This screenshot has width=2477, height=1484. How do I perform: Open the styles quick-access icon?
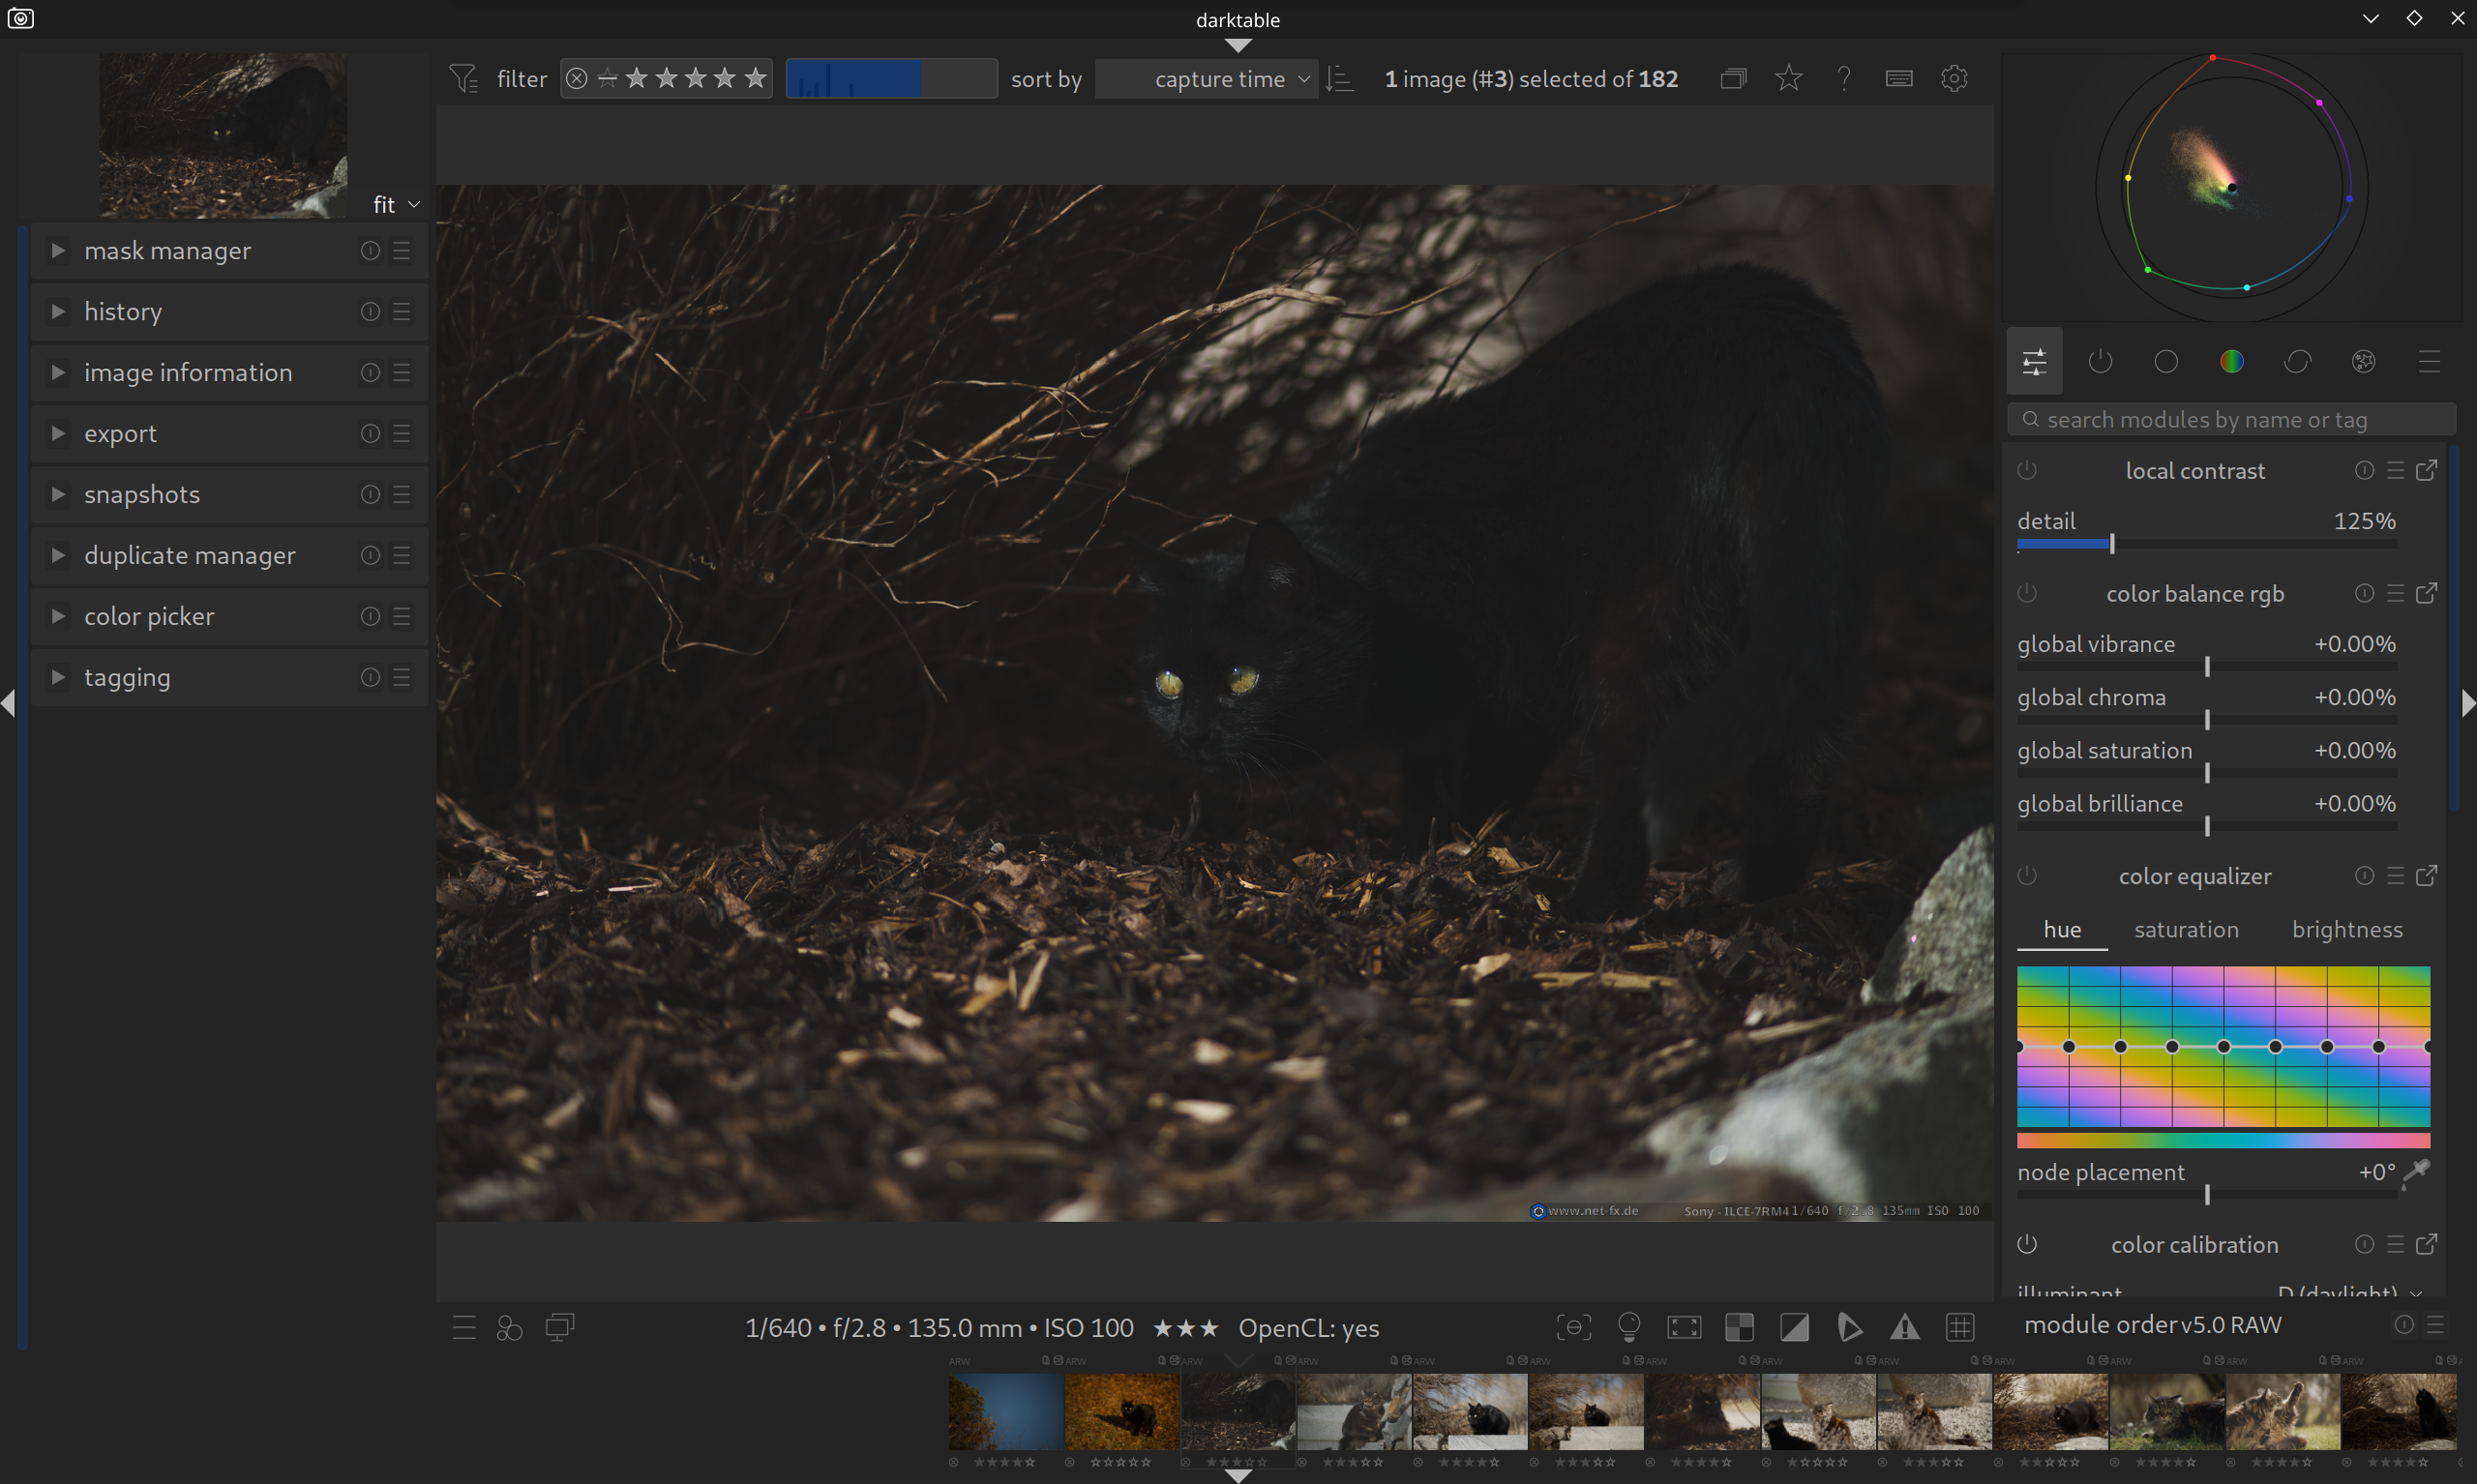pyautogui.click(x=509, y=1327)
